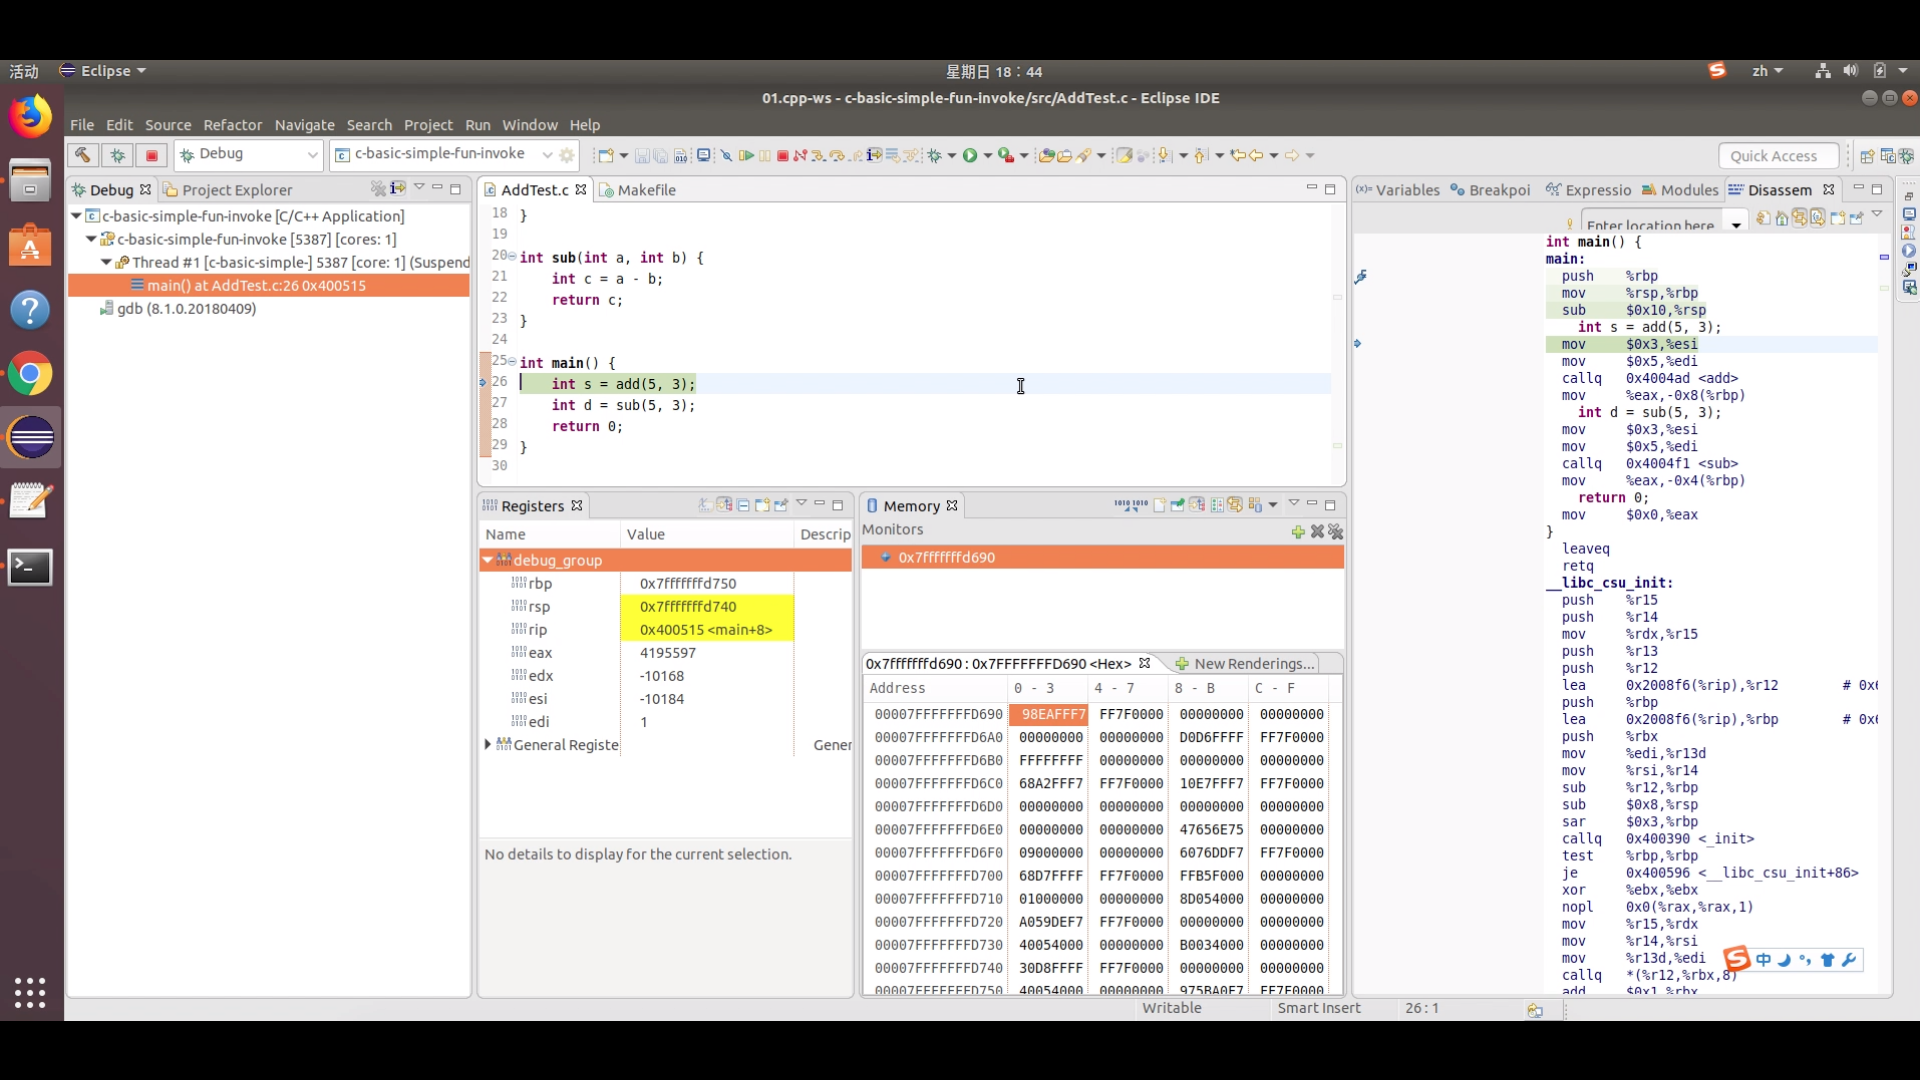Image resolution: width=1920 pixels, height=1080 pixels.
Task: Collapse c-basic-simple-fun-invoke [C/C++ Application] node
Action: pos(76,216)
